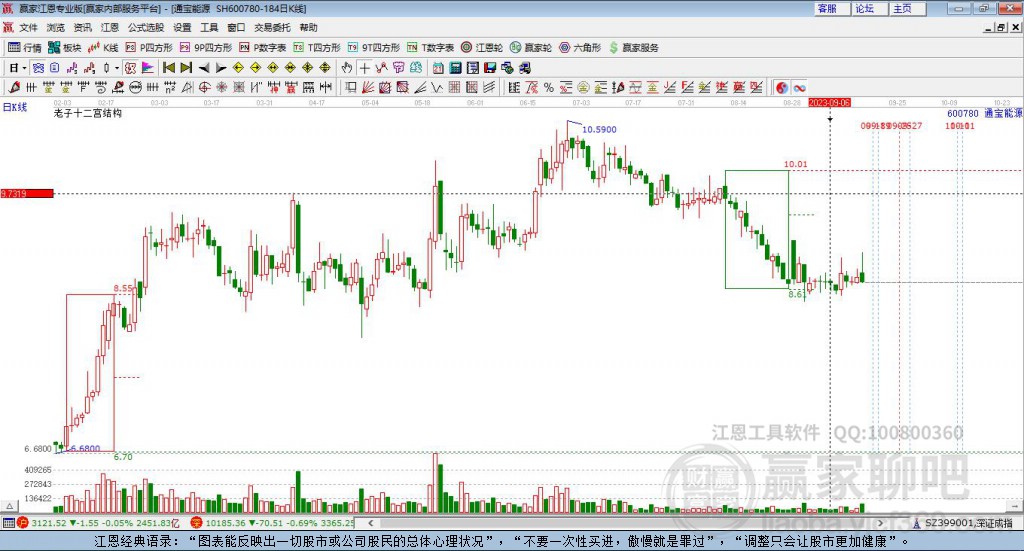Click the save floppy disk icon
Viewport: 1024px width, 551px height.
(x=490, y=68)
